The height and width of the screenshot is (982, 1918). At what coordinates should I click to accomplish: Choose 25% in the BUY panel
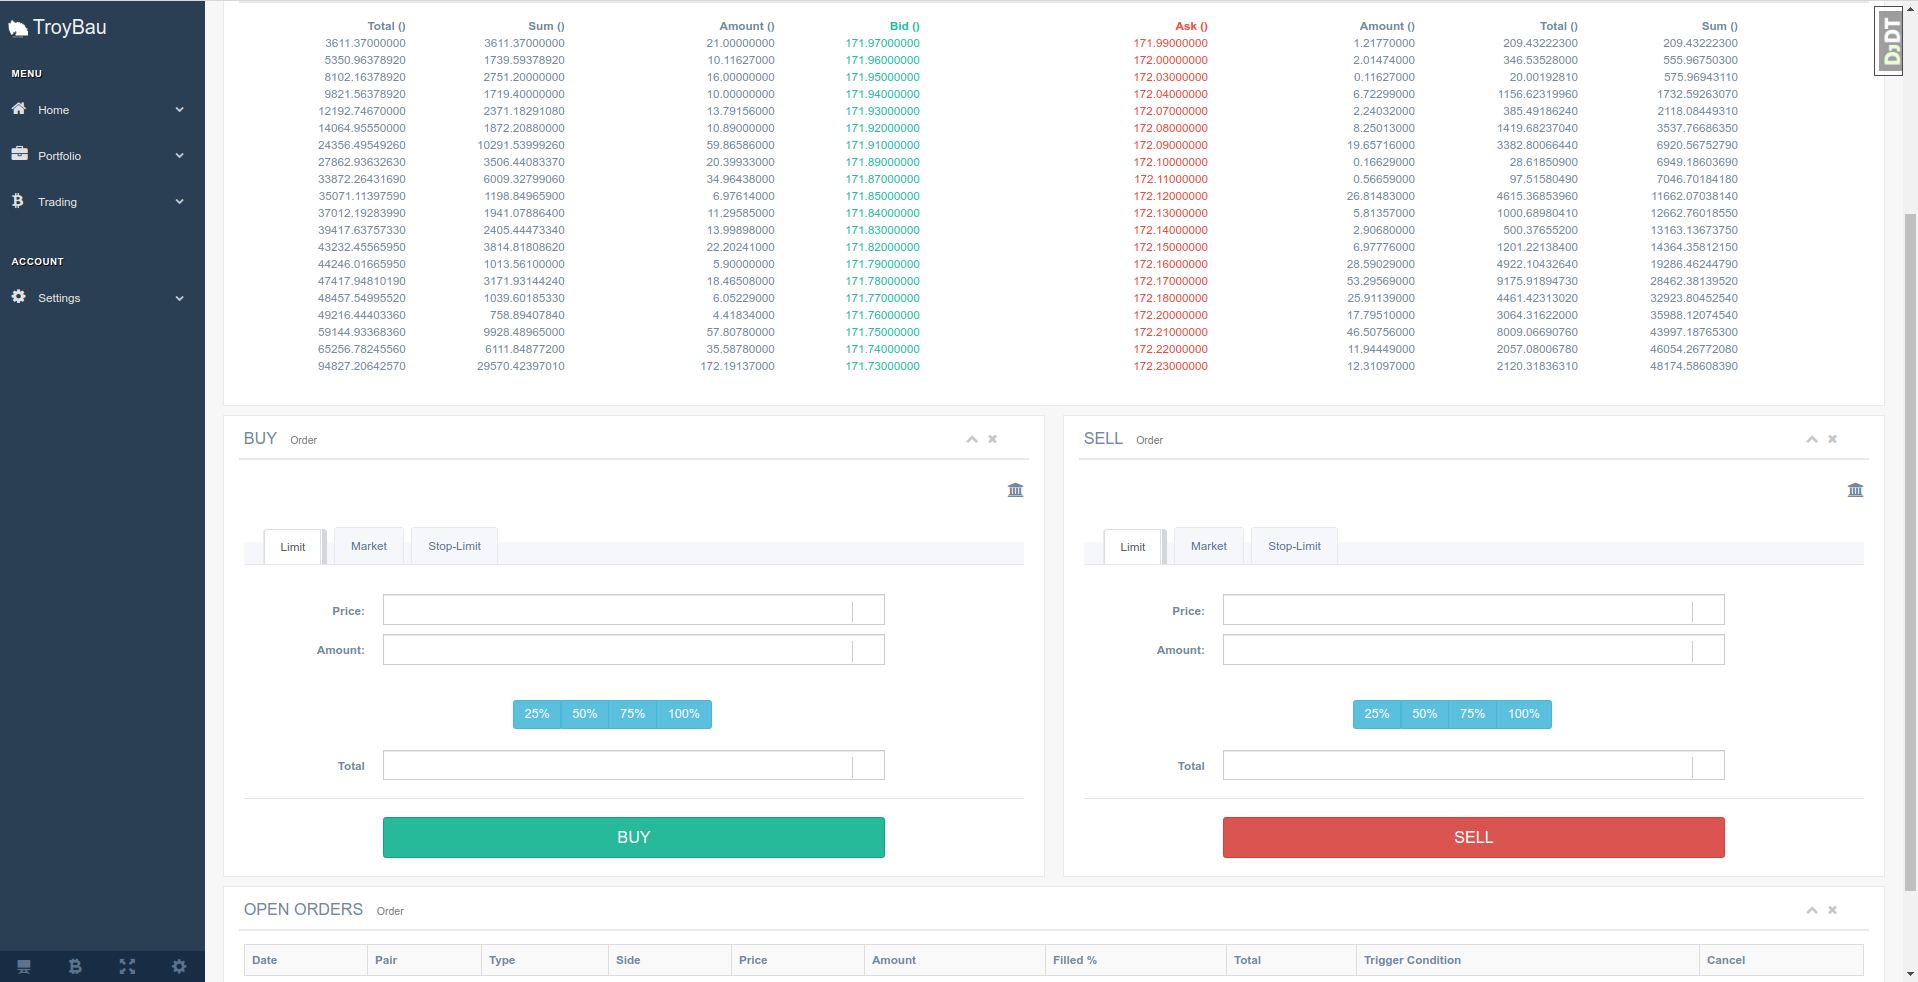point(537,714)
